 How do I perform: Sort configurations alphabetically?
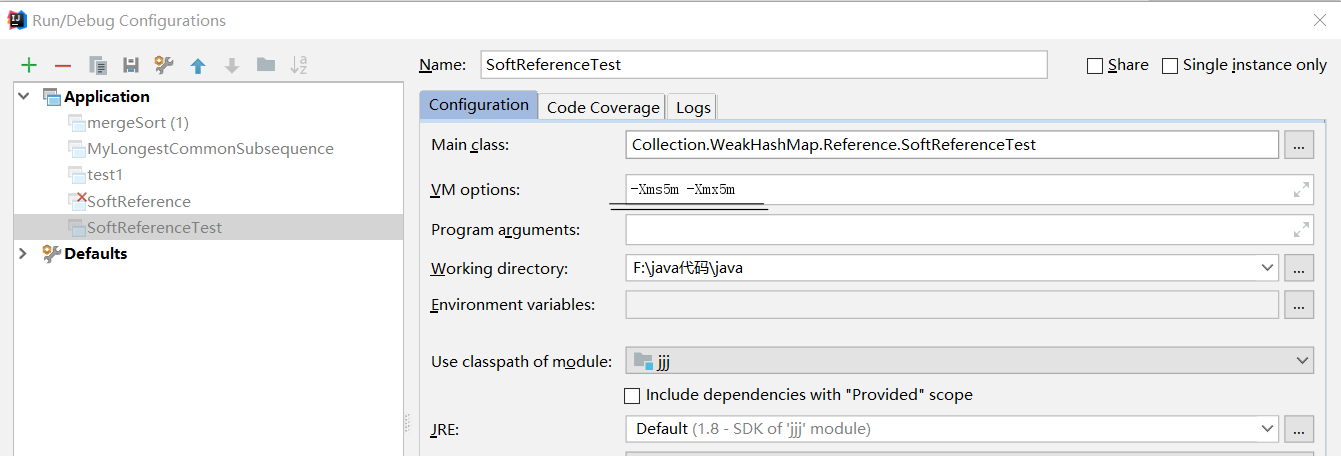[299, 65]
